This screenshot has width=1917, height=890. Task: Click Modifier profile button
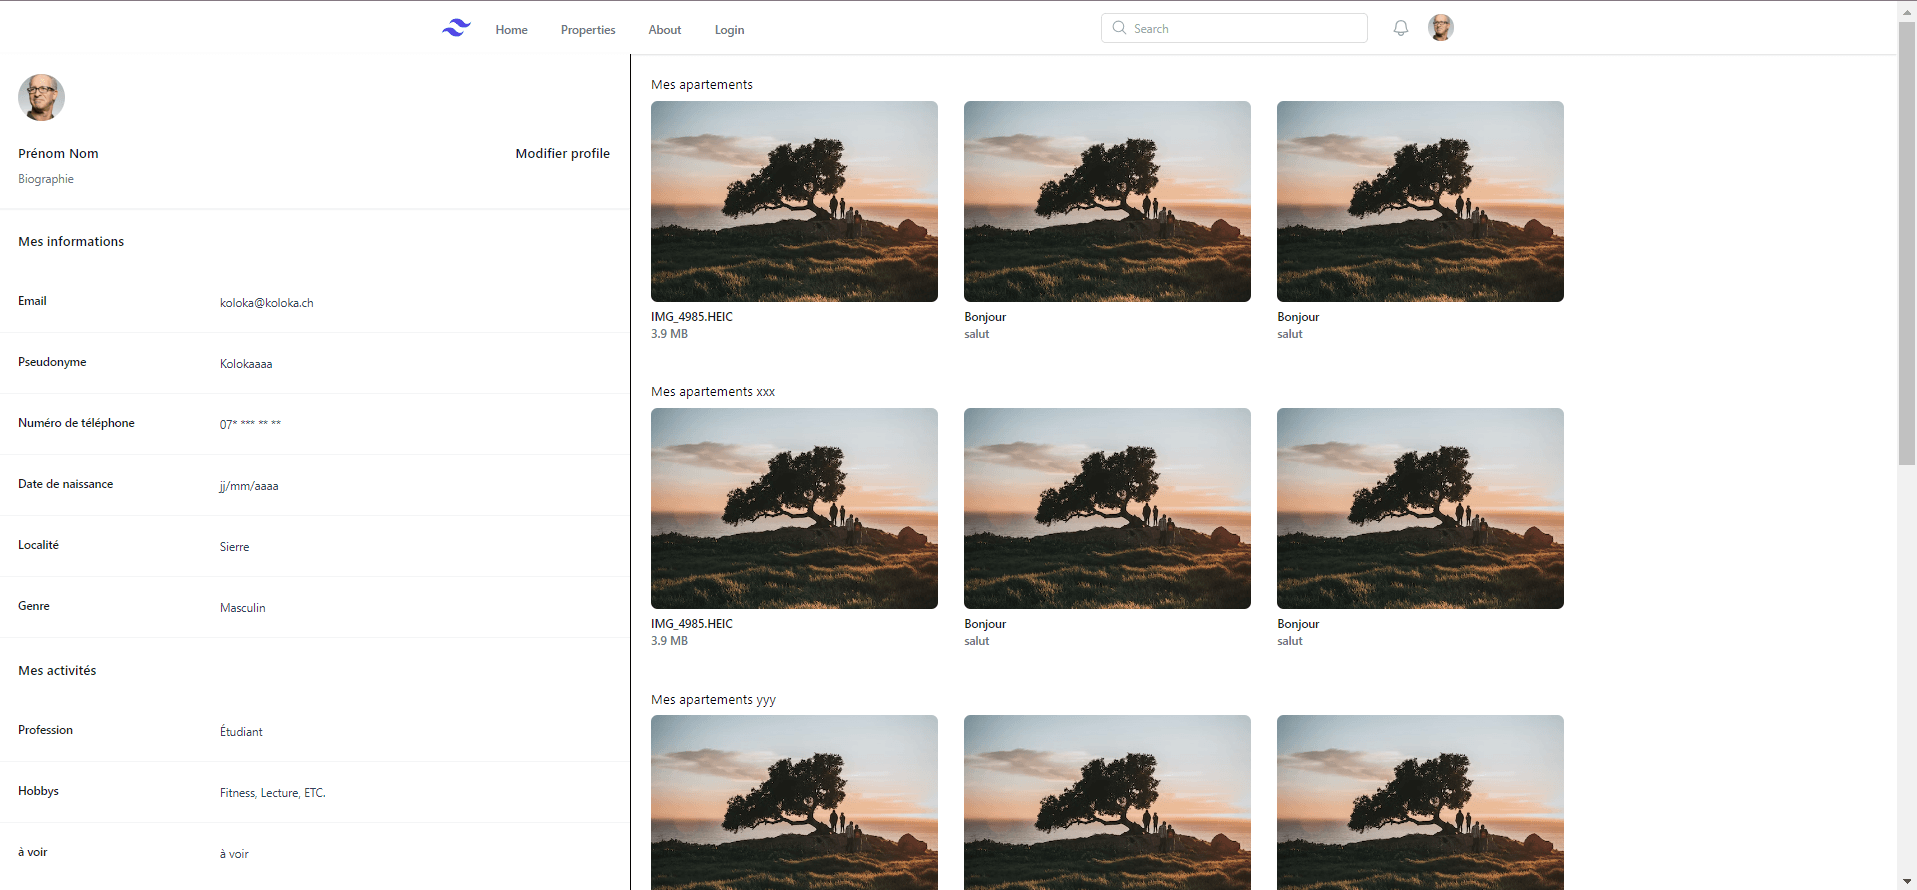[562, 153]
